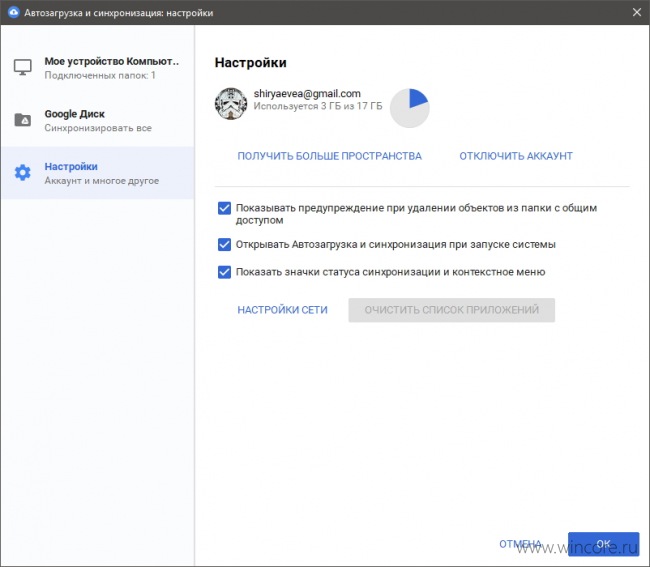This screenshot has width=650, height=567.
Task: Click the Google Drive folder icon
Action: click(22, 120)
